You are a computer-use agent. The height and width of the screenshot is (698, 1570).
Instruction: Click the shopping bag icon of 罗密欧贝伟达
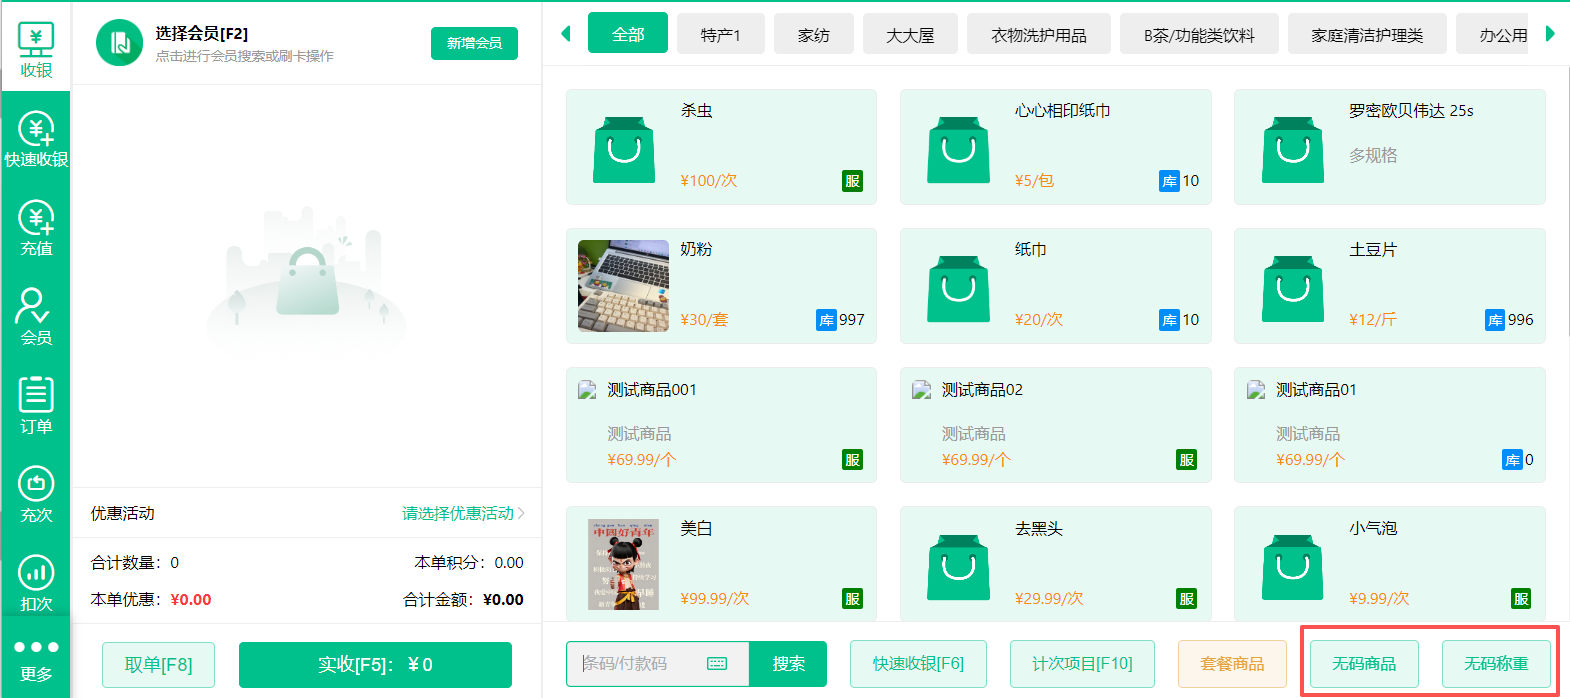(1292, 149)
